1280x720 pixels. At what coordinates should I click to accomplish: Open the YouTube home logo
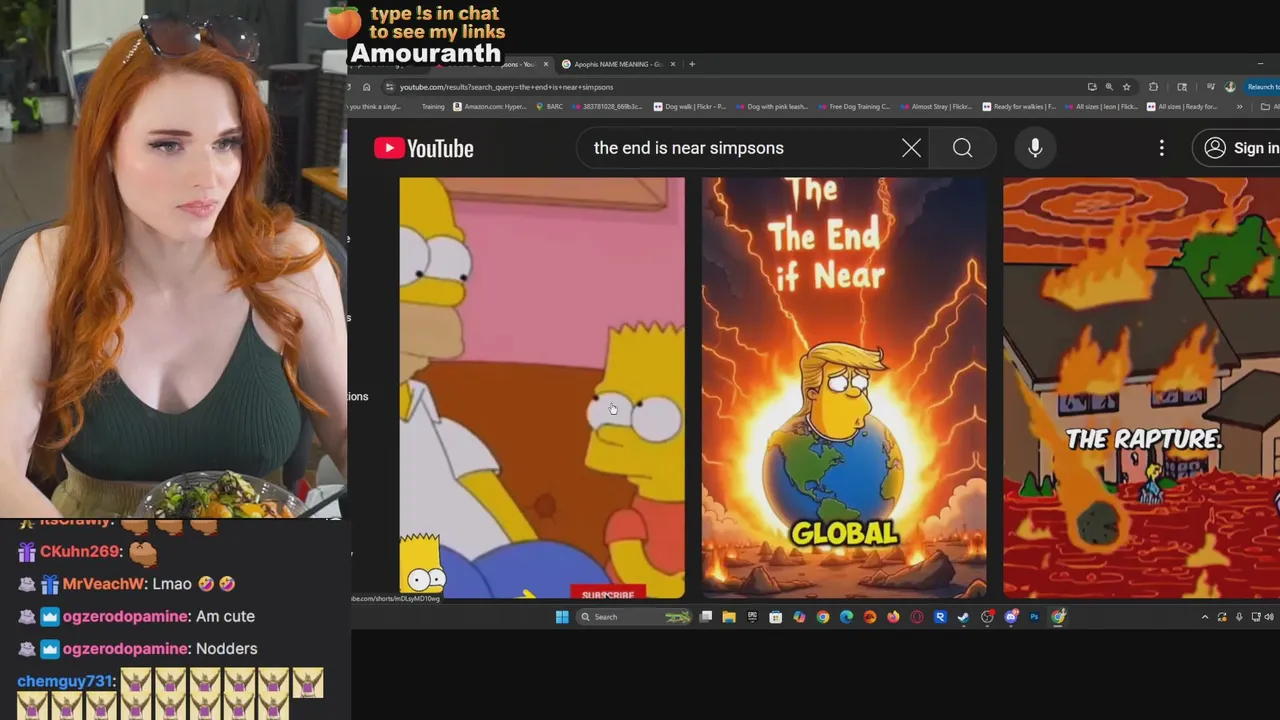click(424, 148)
